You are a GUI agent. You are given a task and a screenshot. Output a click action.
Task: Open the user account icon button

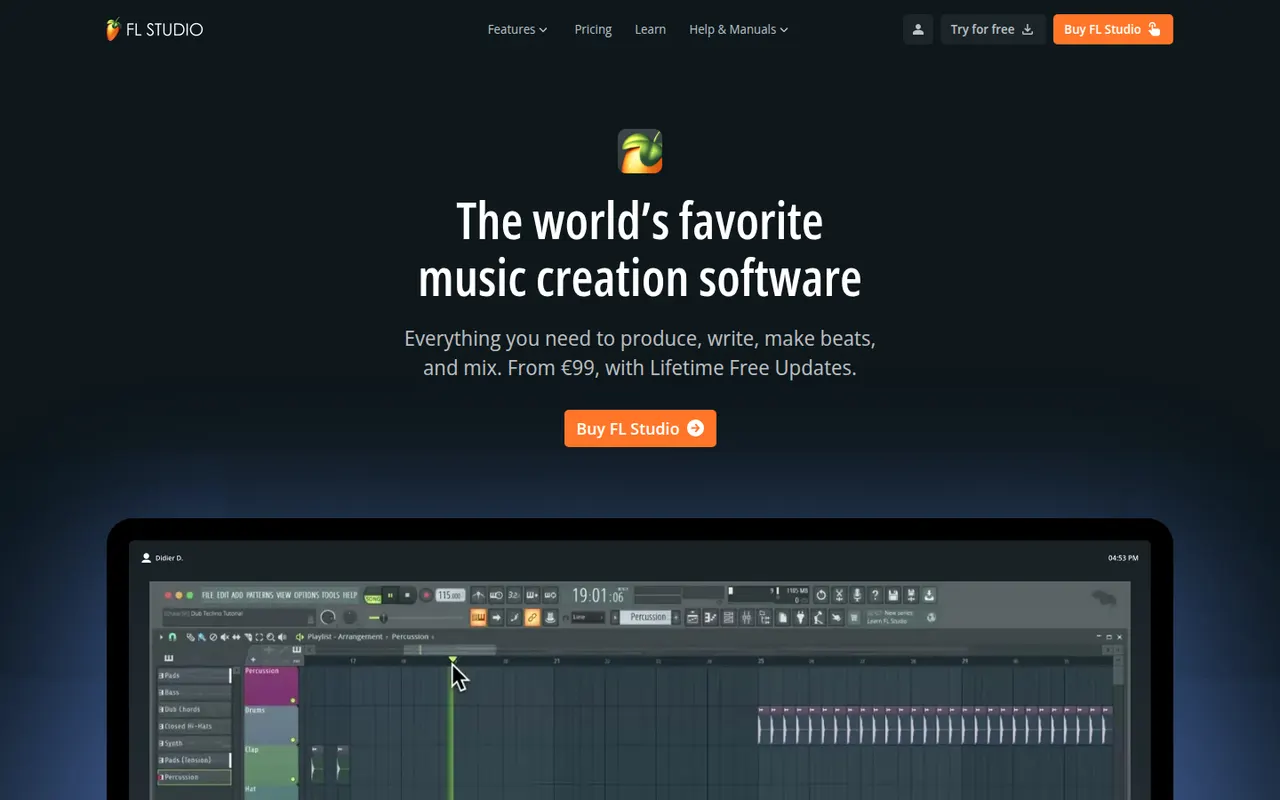(x=918, y=29)
